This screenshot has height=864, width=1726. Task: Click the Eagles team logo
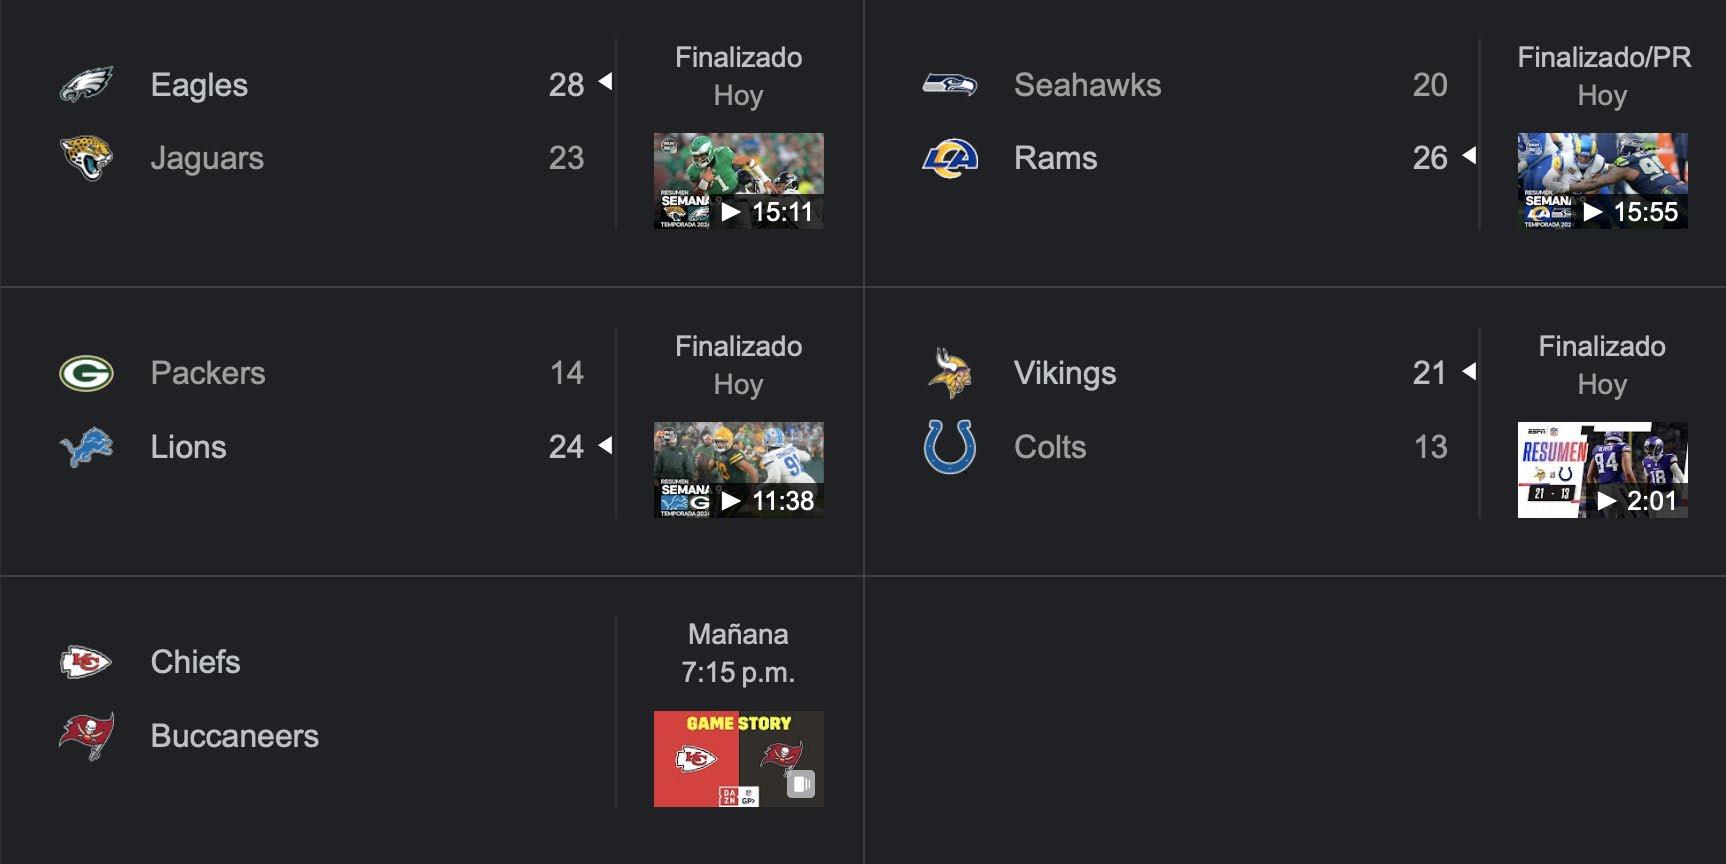click(x=86, y=85)
